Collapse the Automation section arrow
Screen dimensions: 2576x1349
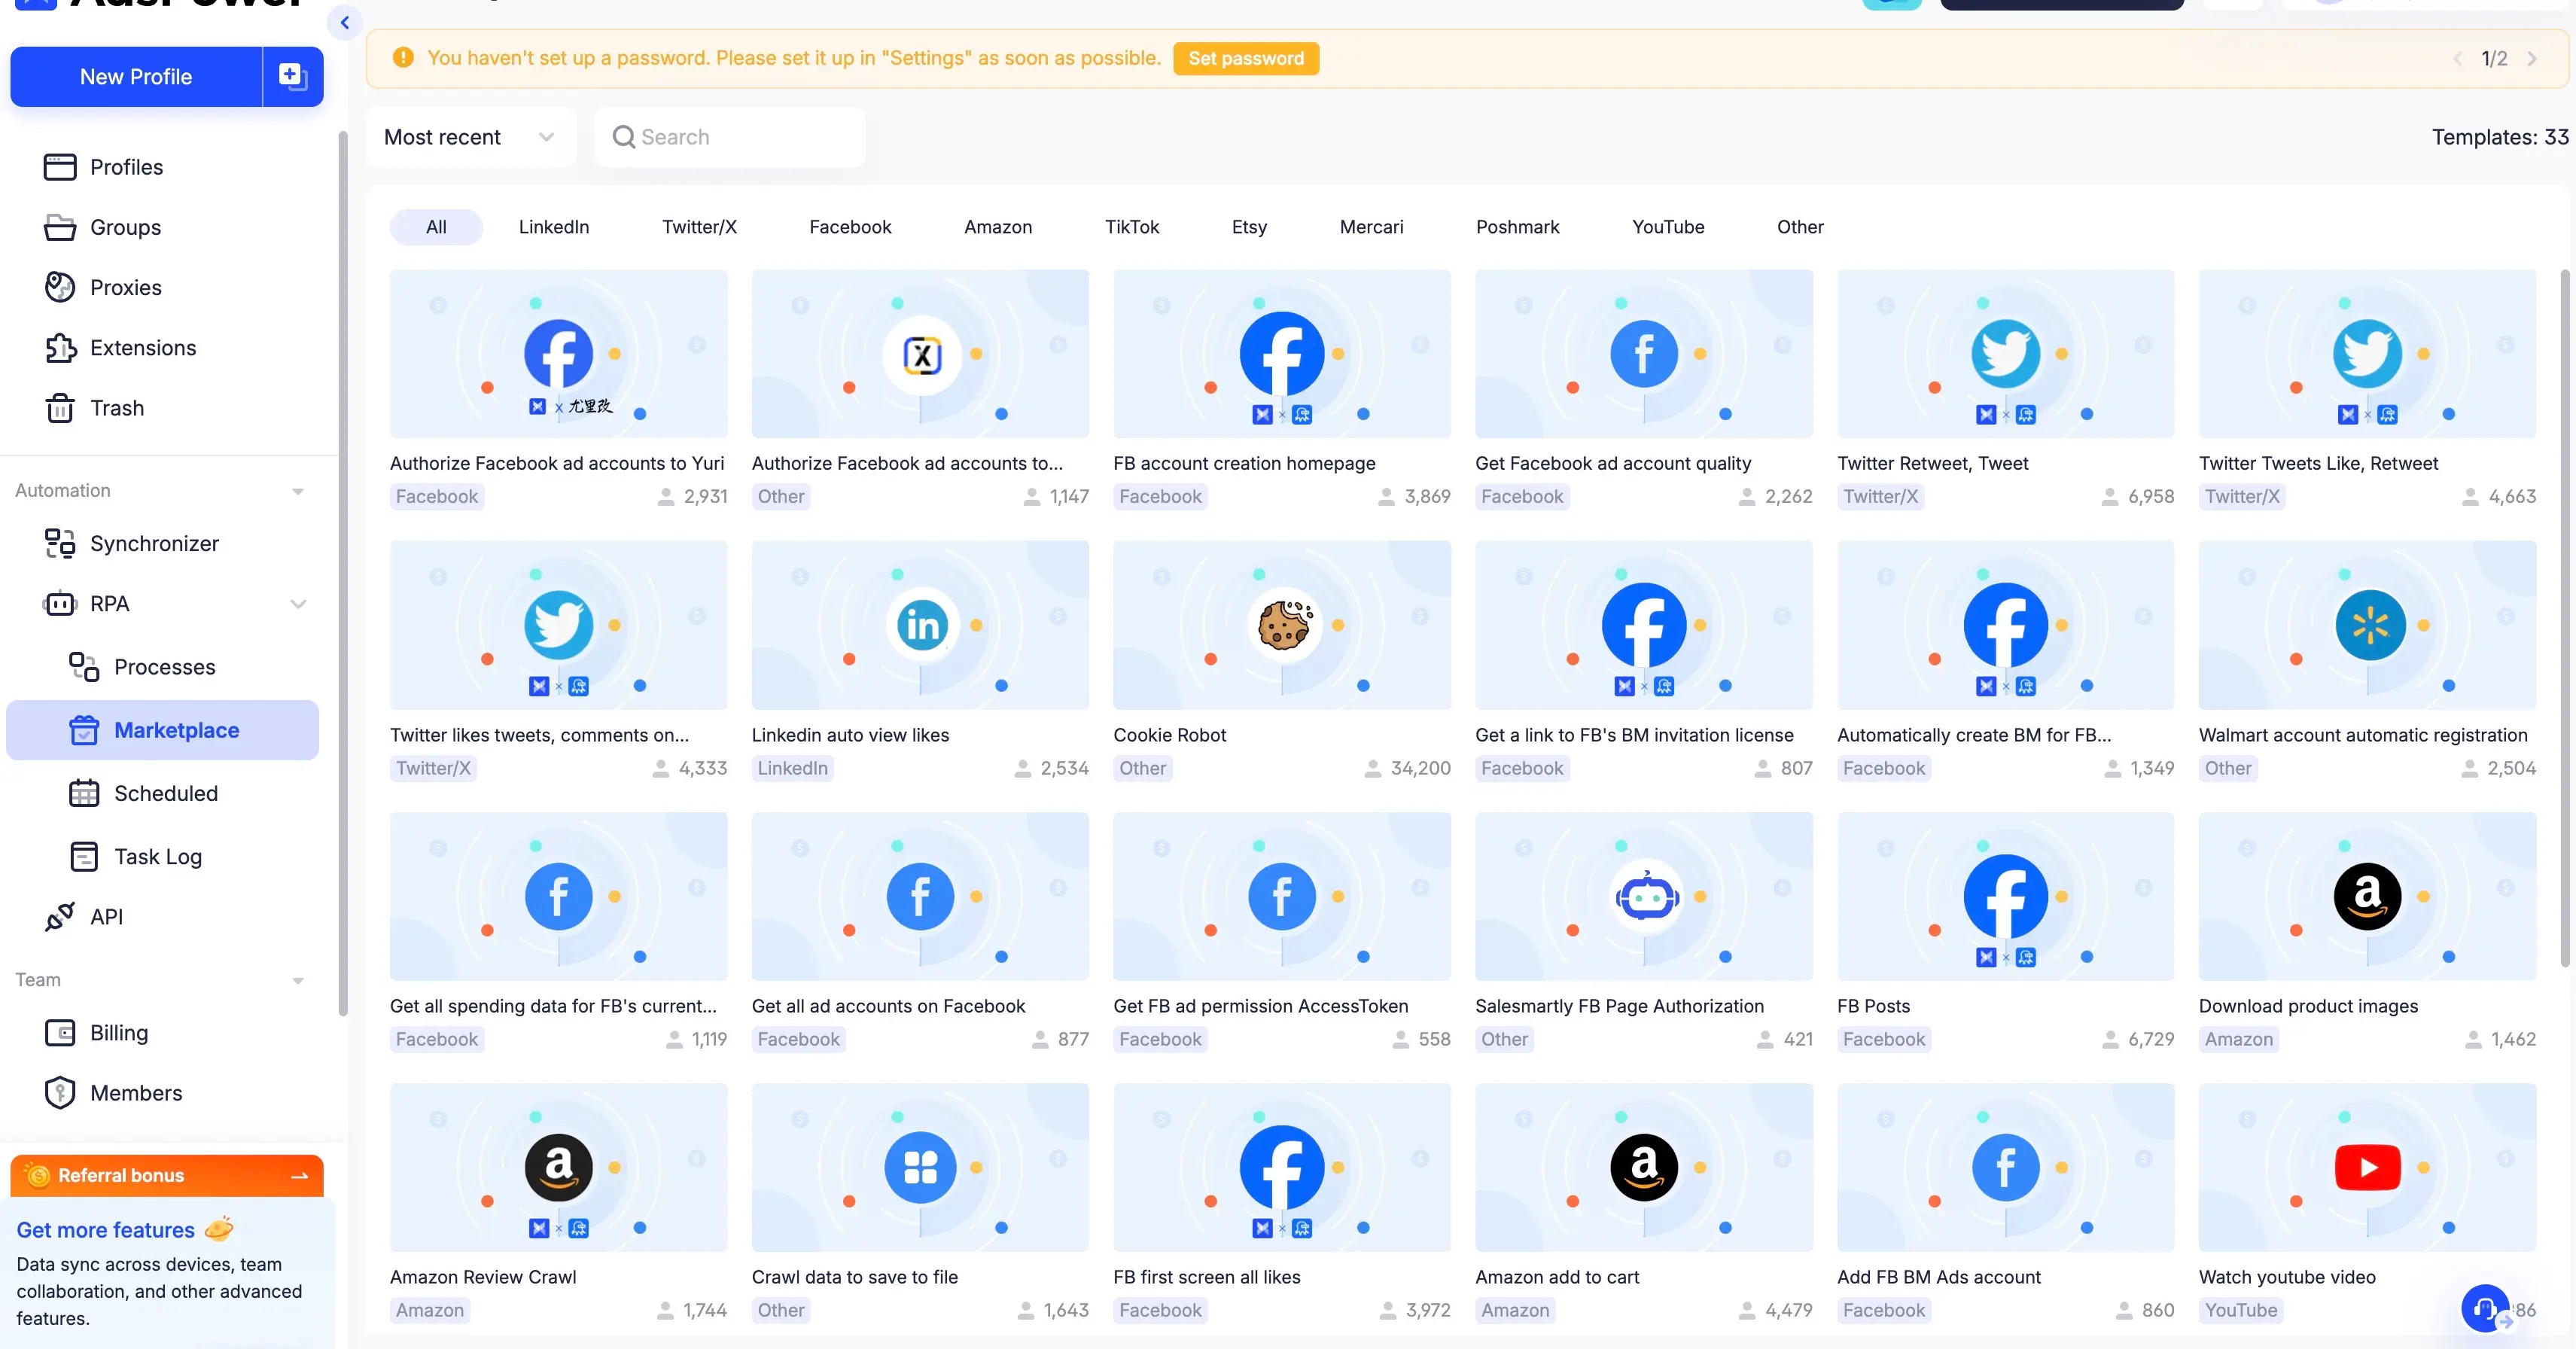(x=298, y=491)
